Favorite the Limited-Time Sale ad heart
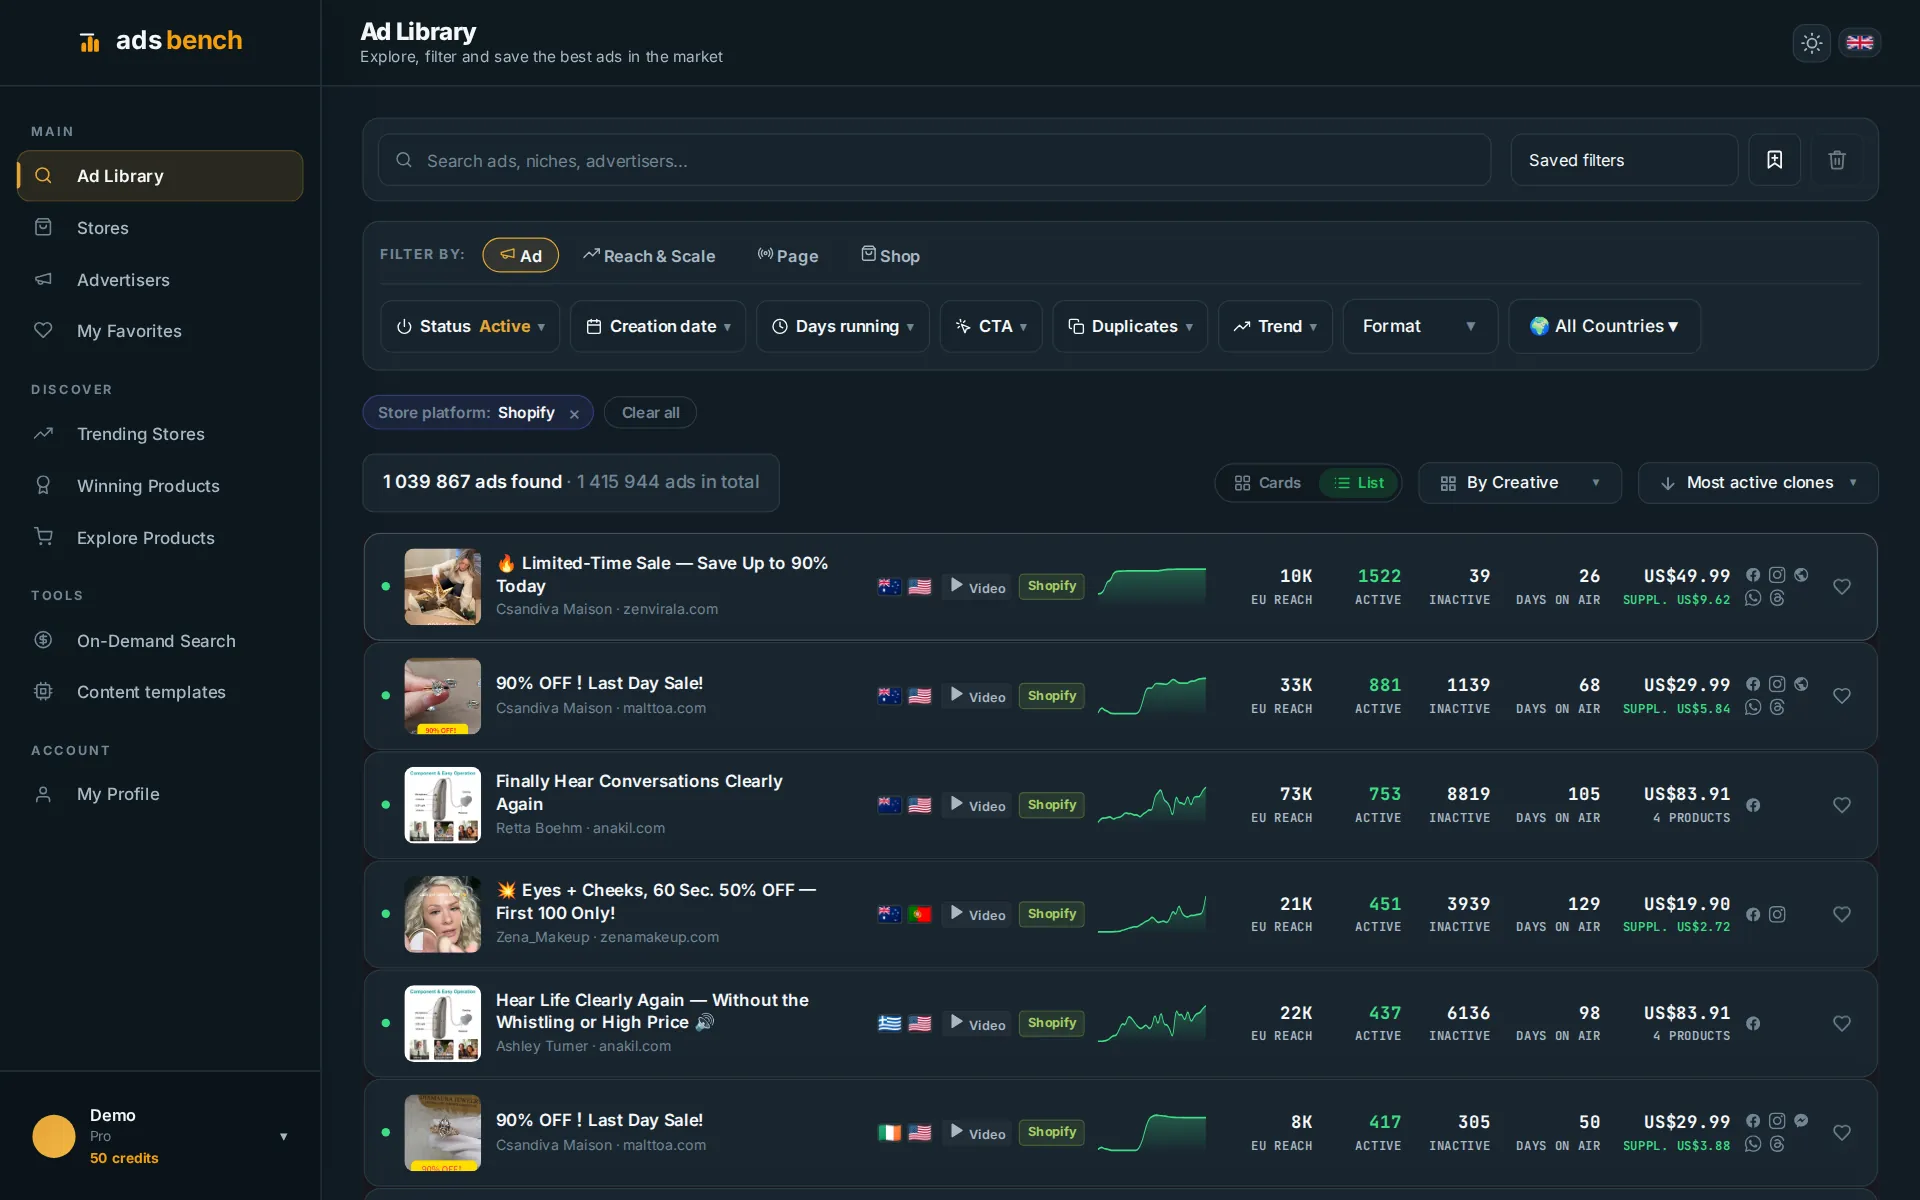This screenshot has height=1200, width=1920. [x=1841, y=587]
